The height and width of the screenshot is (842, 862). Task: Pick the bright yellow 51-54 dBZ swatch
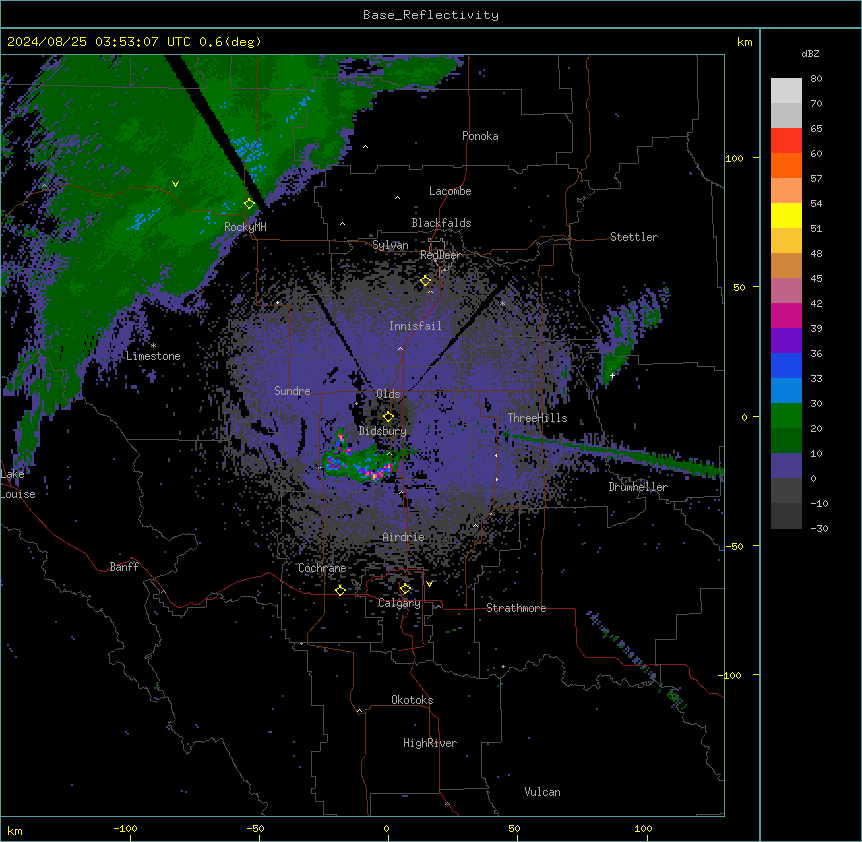click(x=786, y=215)
